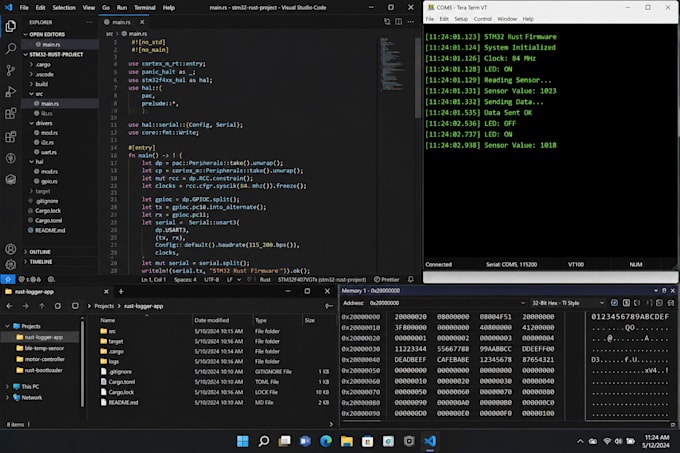The width and height of the screenshot is (680, 453).
Task: Open the Search view in VS Code activity bar
Action: (x=10, y=48)
